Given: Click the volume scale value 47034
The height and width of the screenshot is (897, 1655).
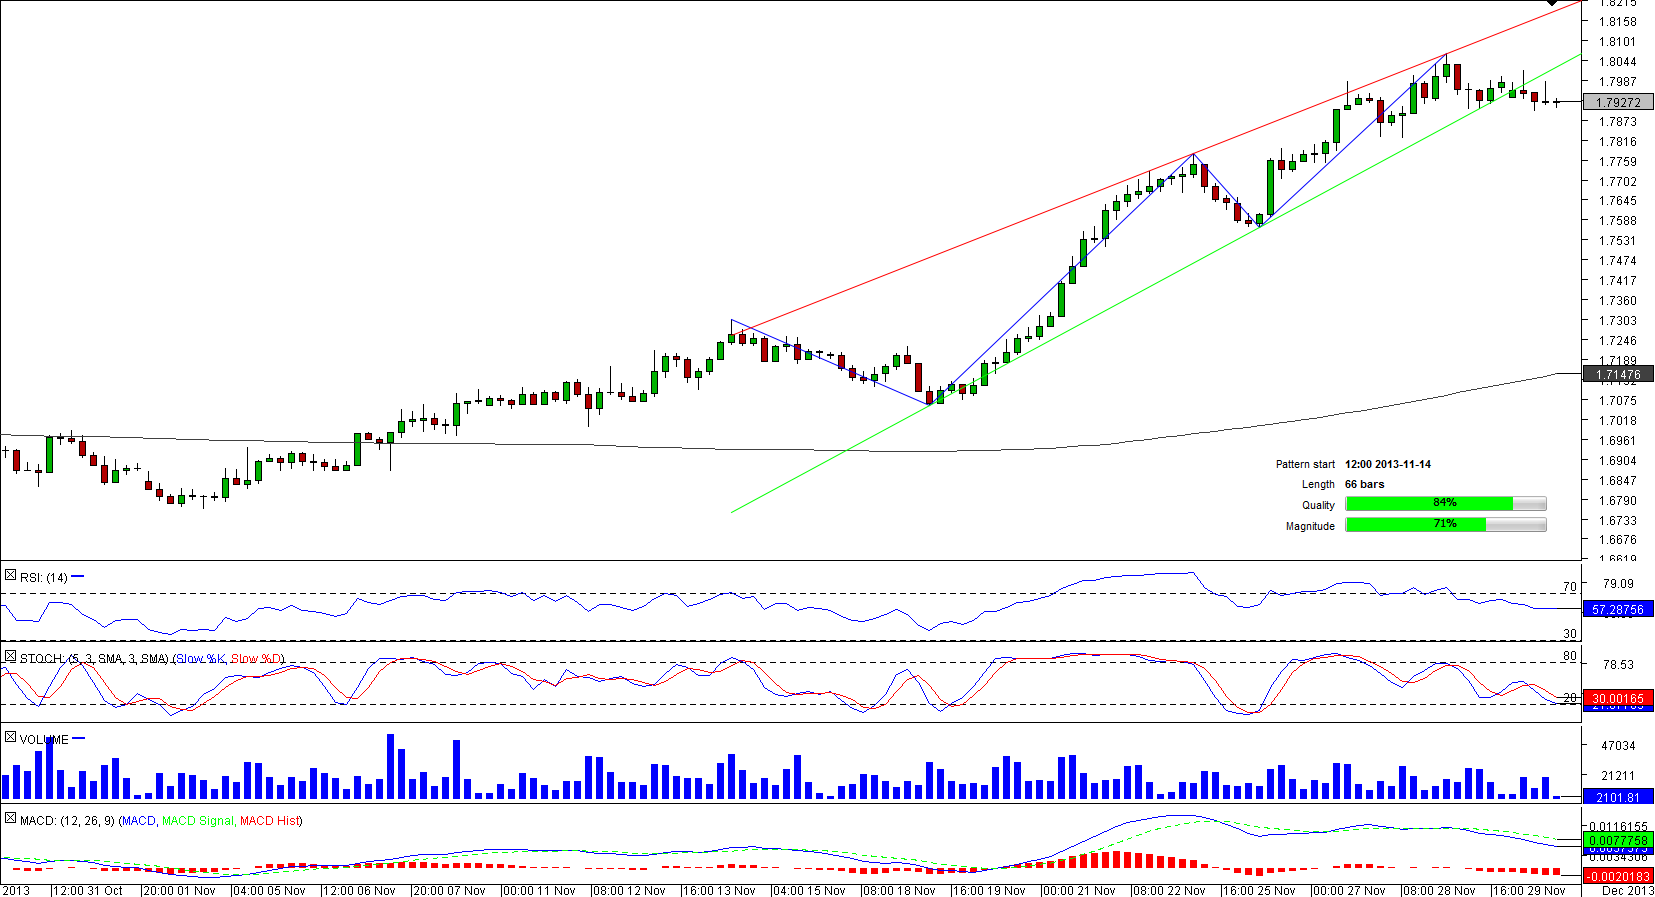Looking at the screenshot, I should (1618, 746).
